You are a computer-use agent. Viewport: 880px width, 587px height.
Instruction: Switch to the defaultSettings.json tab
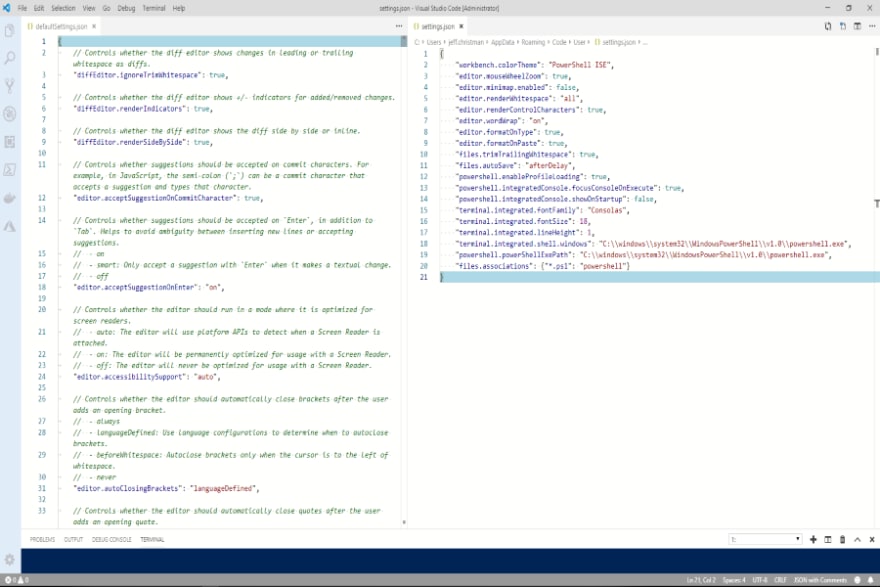click(x=61, y=26)
